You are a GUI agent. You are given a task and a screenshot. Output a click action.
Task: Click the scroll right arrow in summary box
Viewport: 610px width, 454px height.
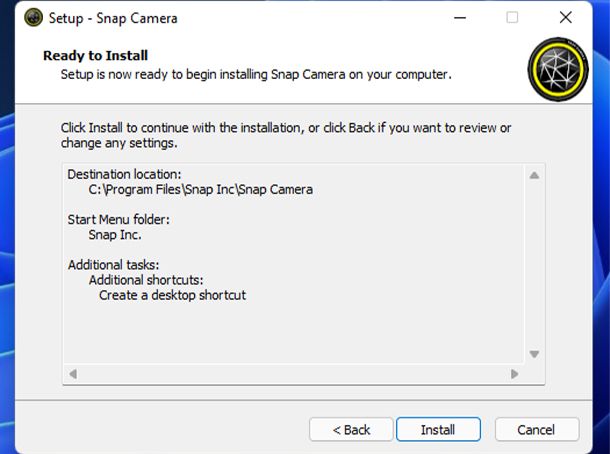(514, 374)
